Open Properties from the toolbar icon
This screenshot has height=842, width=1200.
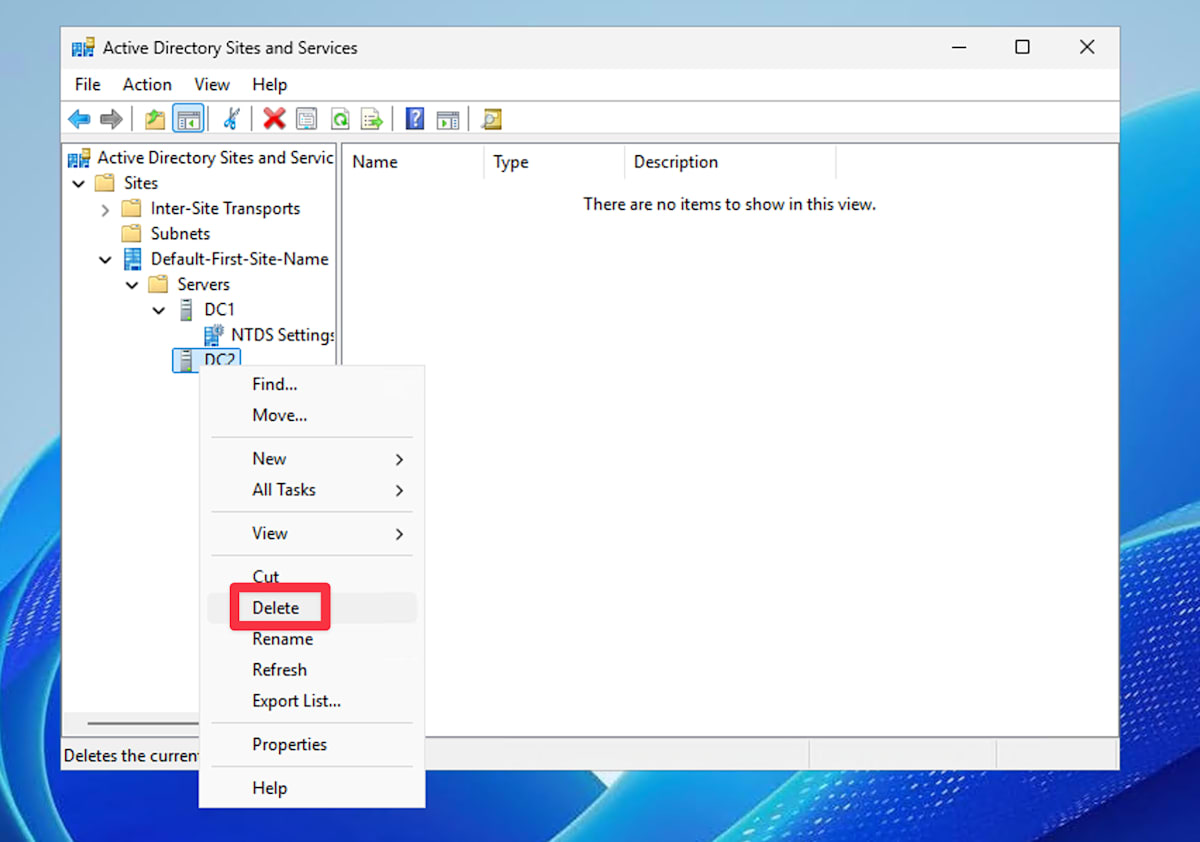point(307,119)
